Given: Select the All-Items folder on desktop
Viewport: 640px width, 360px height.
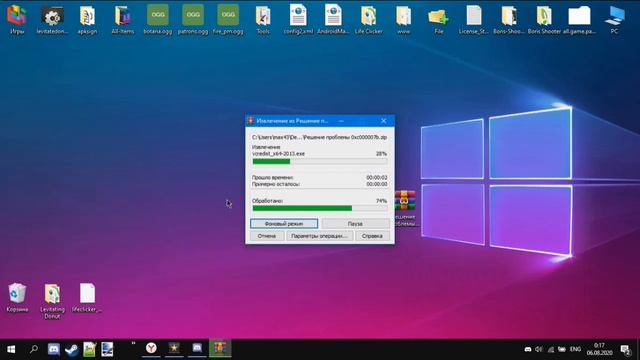Looking at the screenshot, I should point(122,19).
